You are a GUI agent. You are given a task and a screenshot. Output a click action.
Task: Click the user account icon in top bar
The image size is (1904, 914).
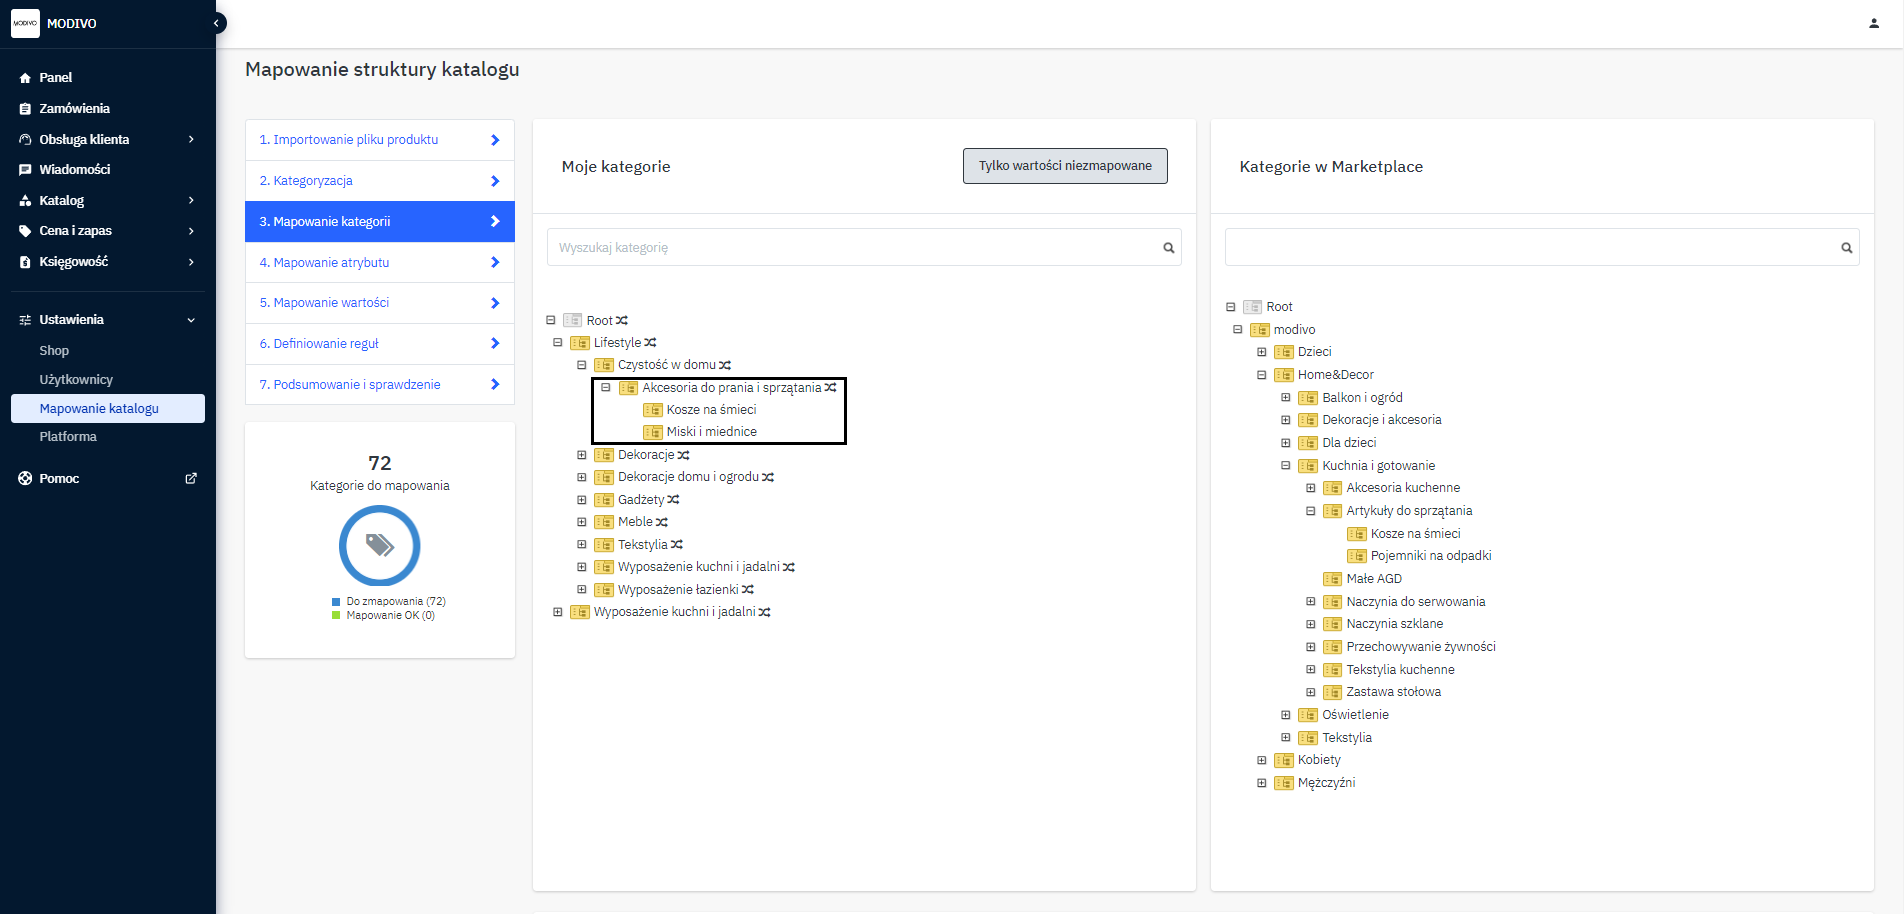[x=1873, y=23]
